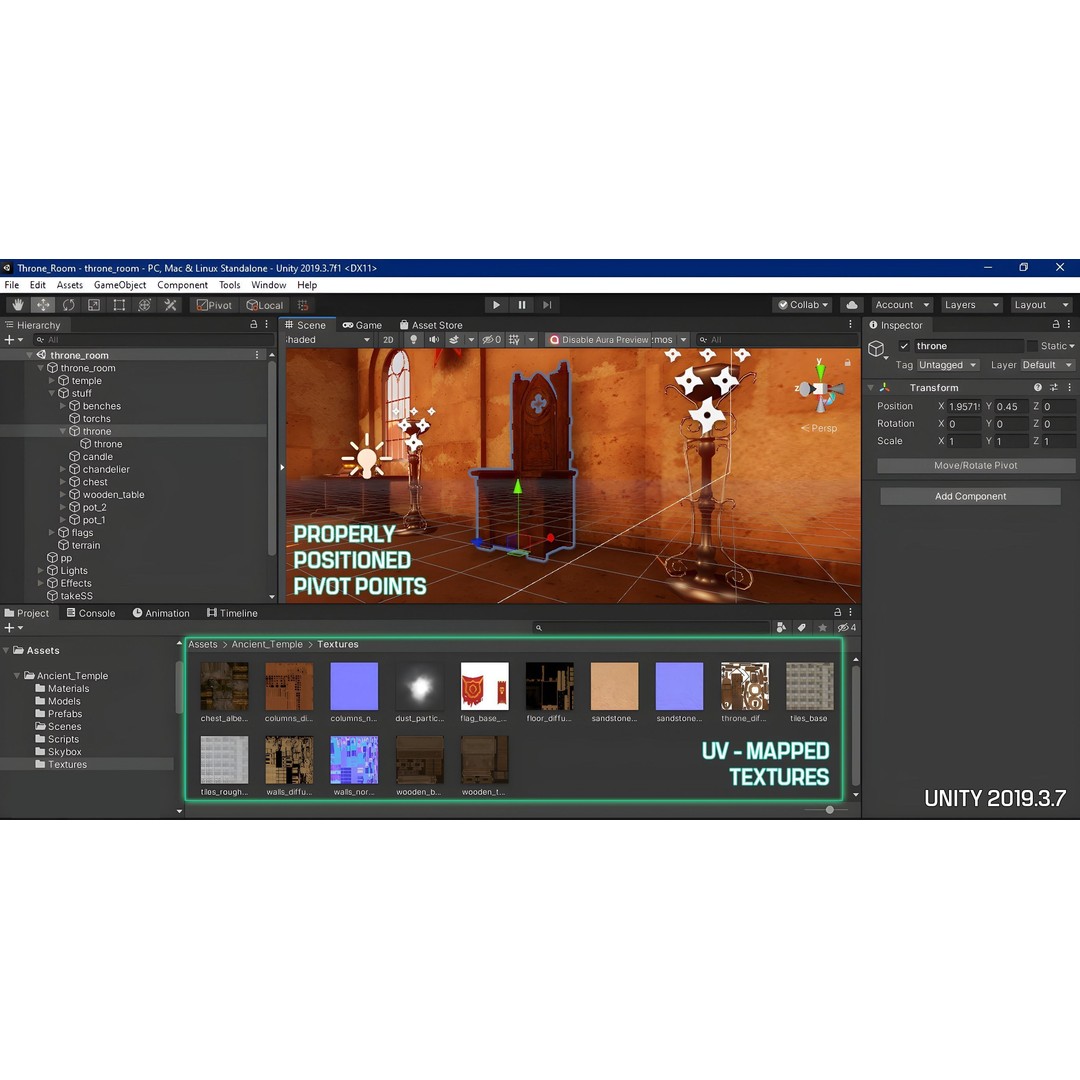Open the GameObject menu
The height and width of the screenshot is (1080, 1080).
[x=120, y=285]
